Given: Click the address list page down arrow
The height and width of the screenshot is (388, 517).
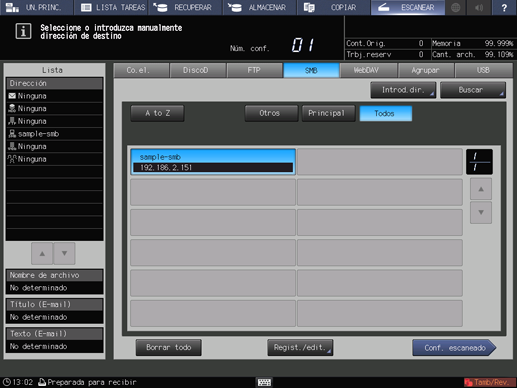Looking at the screenshot, I should [481, 212].
